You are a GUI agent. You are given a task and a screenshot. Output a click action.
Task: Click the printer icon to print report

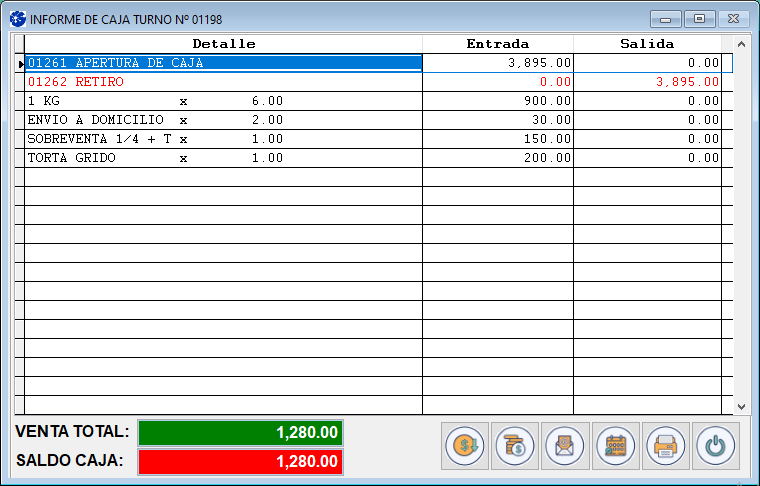click(665, 446)
